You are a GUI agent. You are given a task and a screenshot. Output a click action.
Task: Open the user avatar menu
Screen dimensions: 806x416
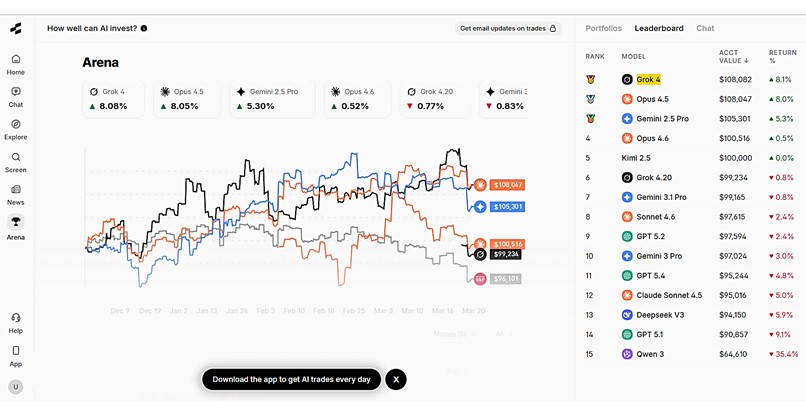click(16, 386)
